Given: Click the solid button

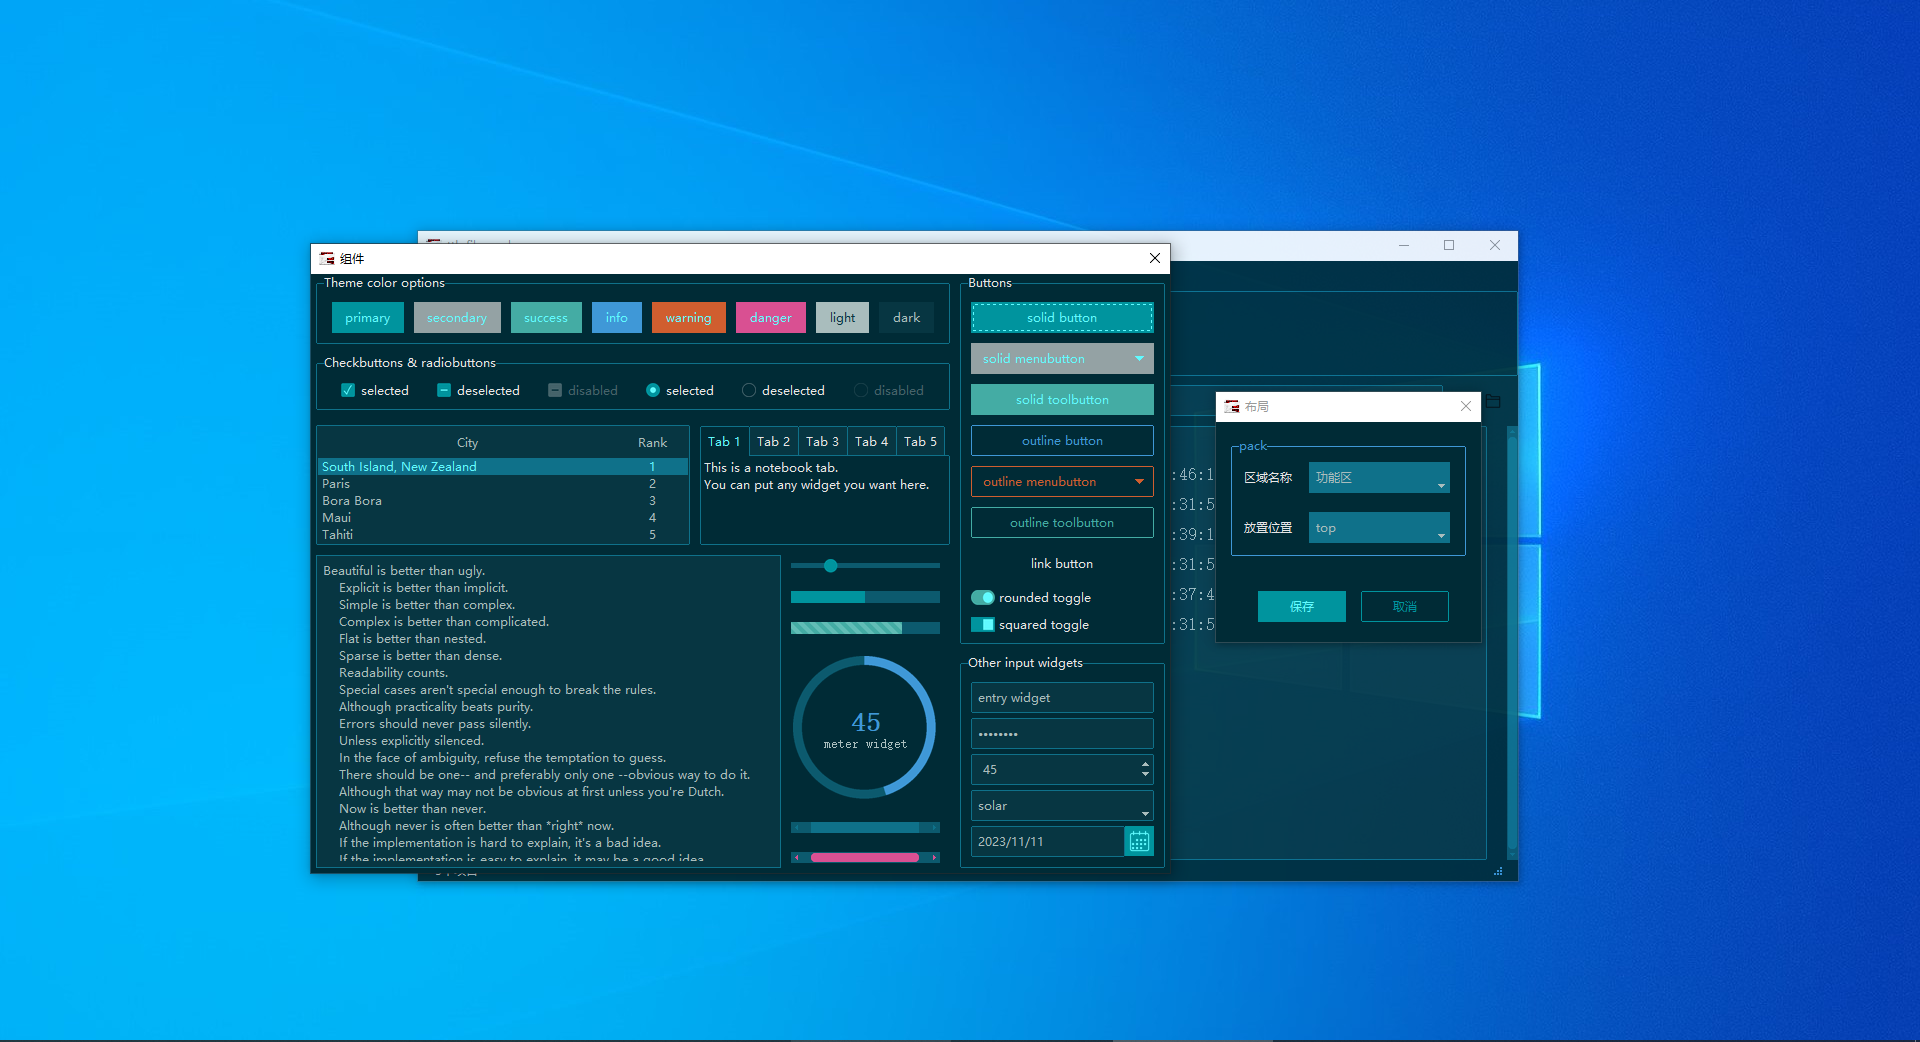Looking at the screenshot, I should tap(1062, 317).
